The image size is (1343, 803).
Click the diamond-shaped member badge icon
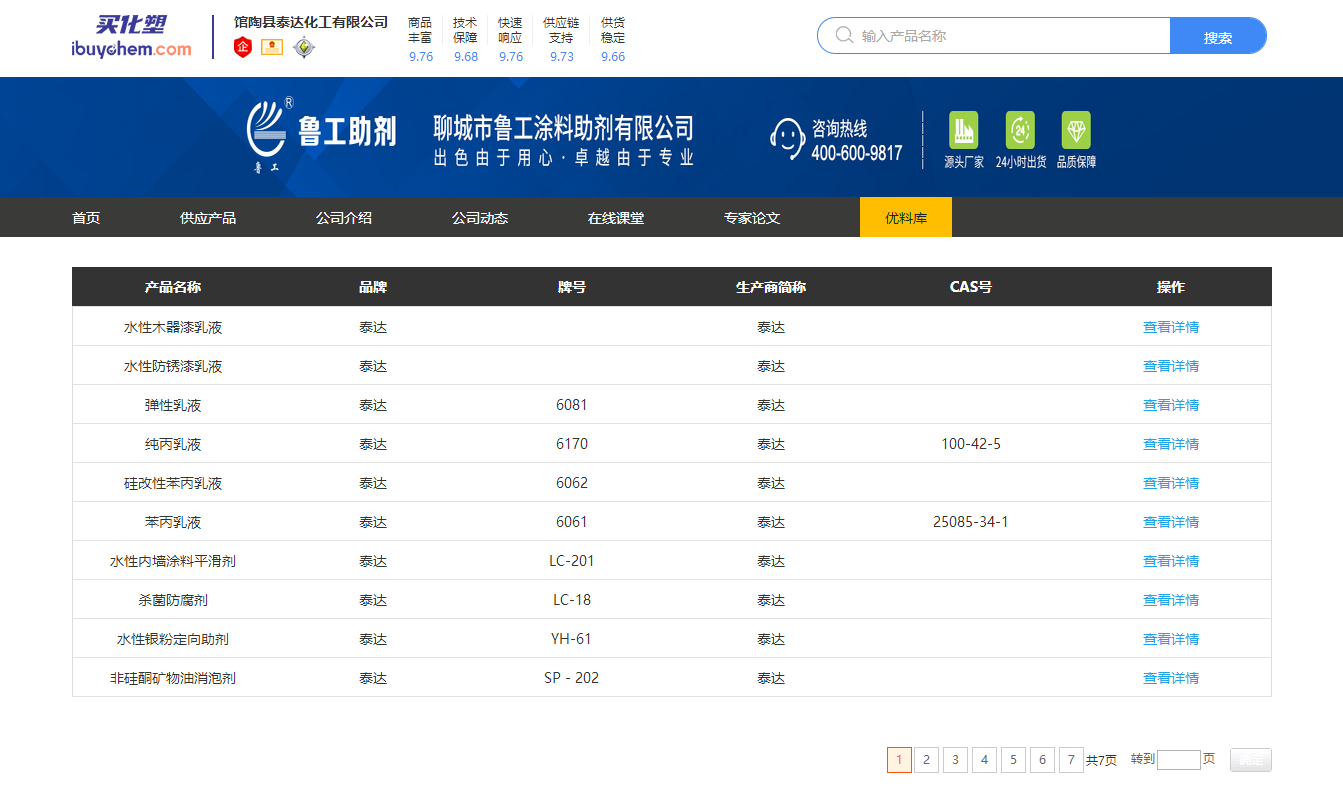pos(304,47)
